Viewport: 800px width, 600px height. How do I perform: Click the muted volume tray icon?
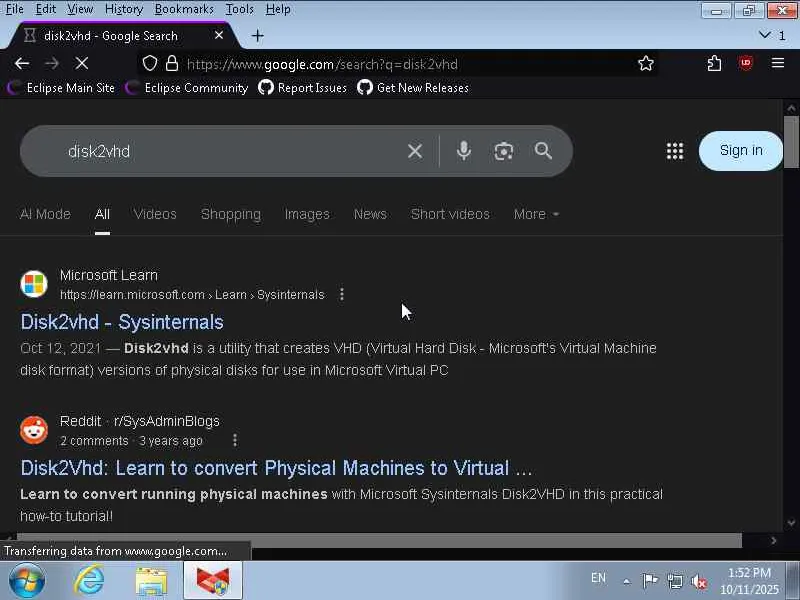[x=699, y=581]
